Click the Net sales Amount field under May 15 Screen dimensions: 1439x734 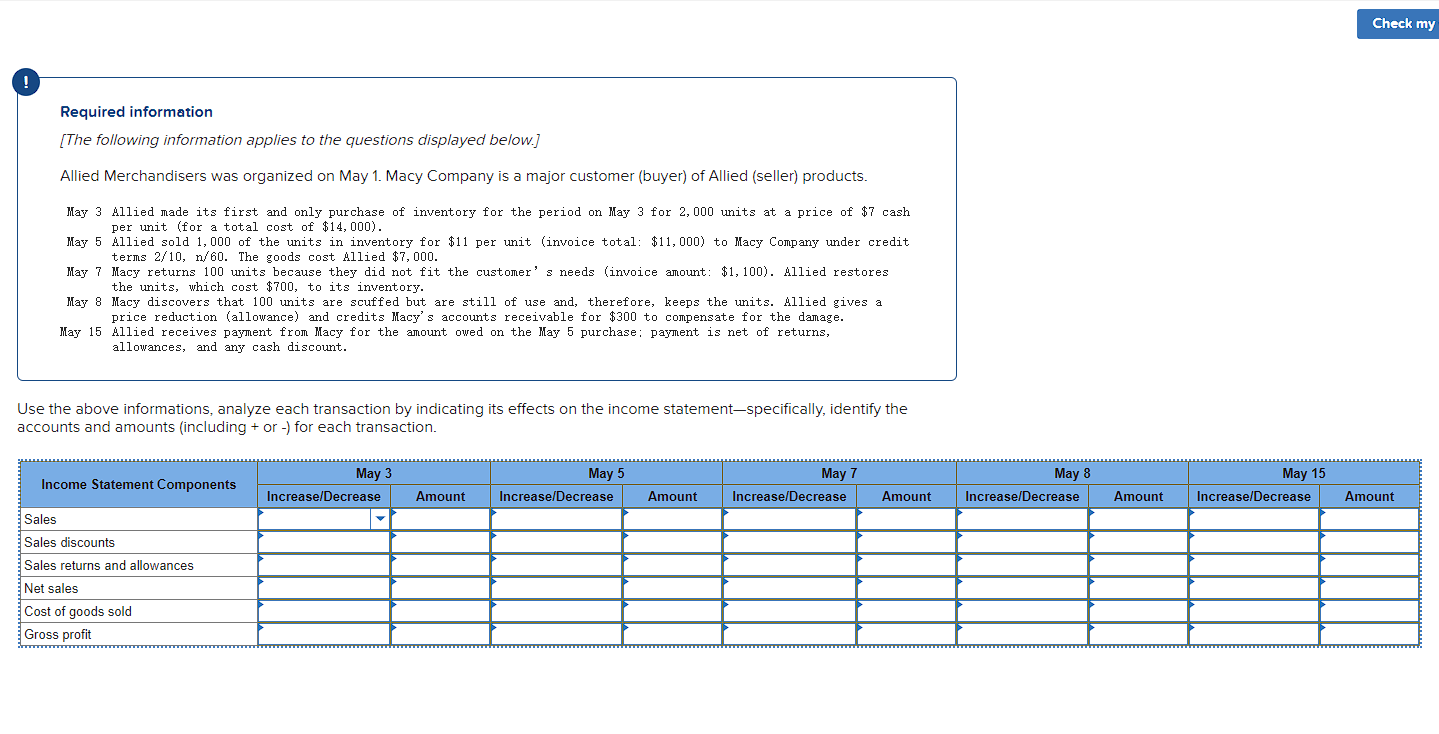point(1369,588)
